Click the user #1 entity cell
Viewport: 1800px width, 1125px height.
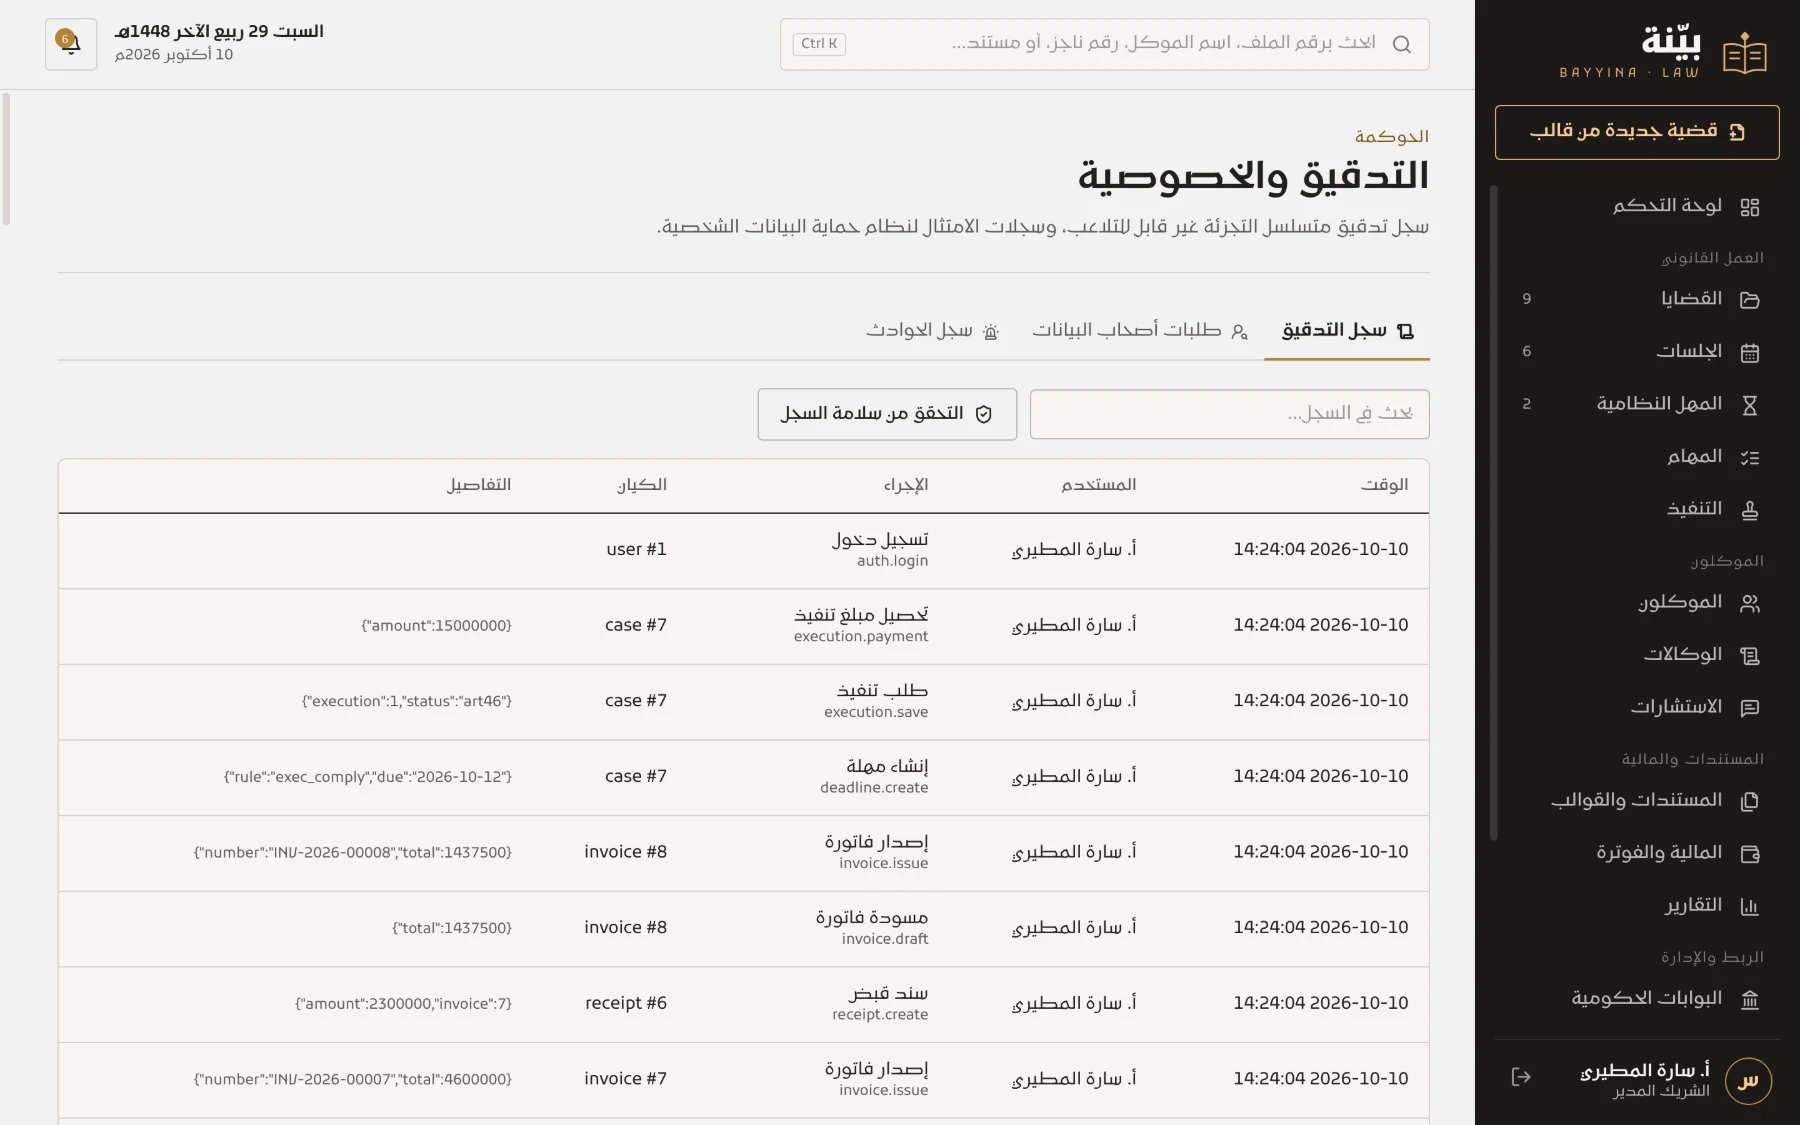(x=636, y=549)
